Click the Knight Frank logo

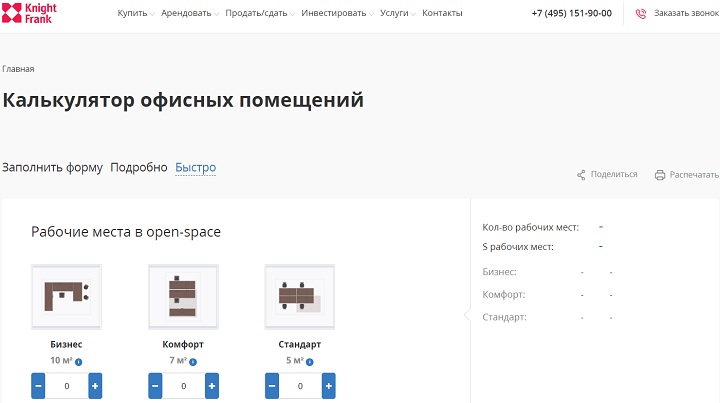coord(29,13)
